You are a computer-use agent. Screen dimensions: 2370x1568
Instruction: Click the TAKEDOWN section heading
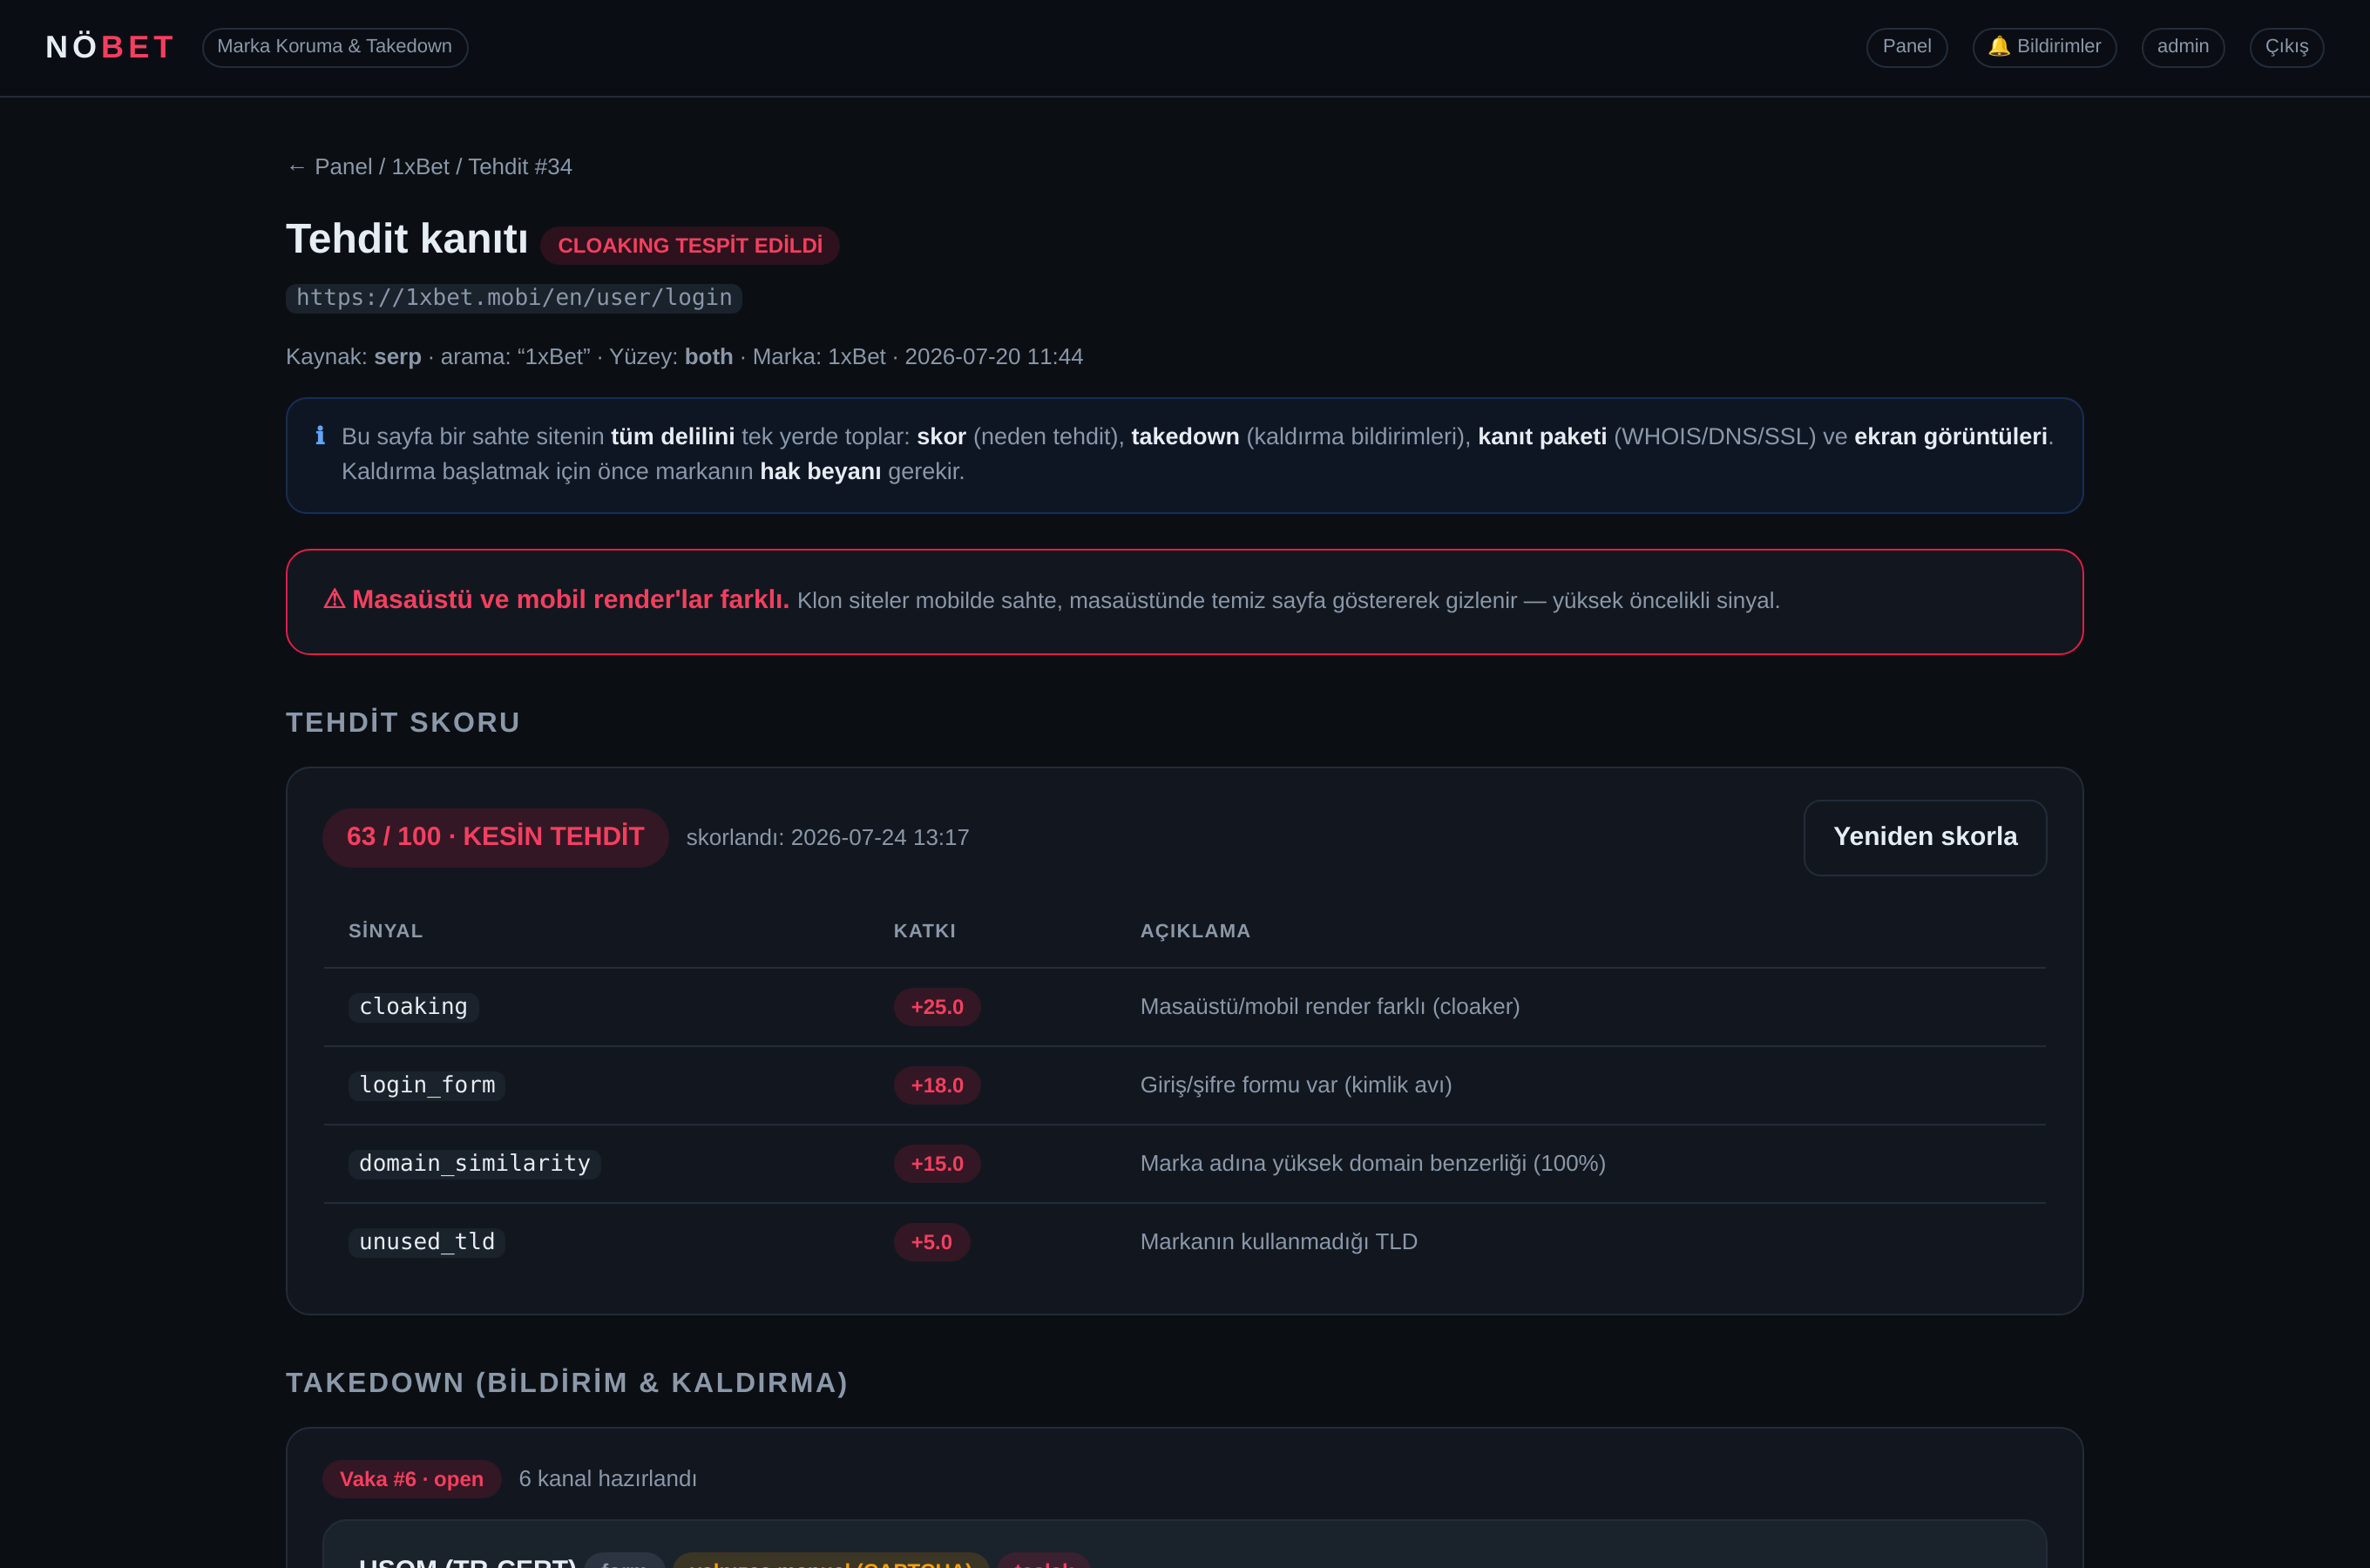point(567,1383)
